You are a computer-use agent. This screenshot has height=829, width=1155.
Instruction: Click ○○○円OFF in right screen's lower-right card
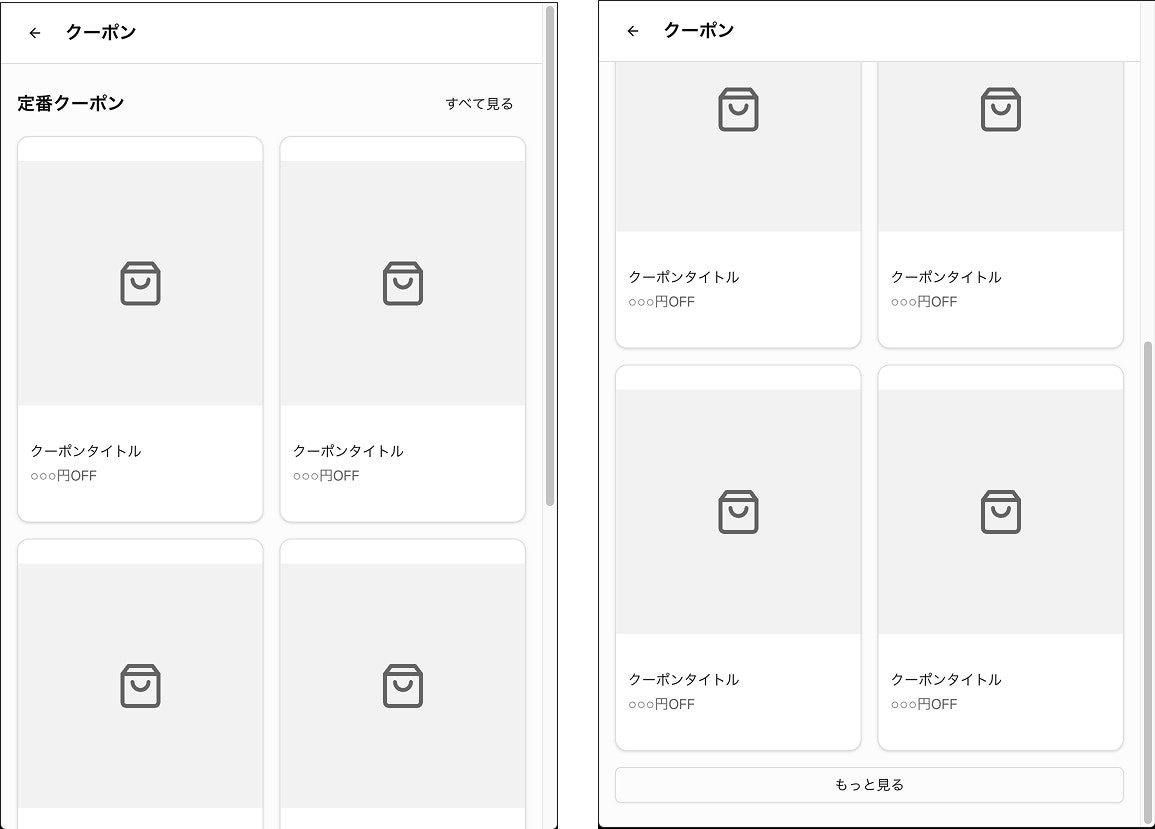(x=924, y=704)
